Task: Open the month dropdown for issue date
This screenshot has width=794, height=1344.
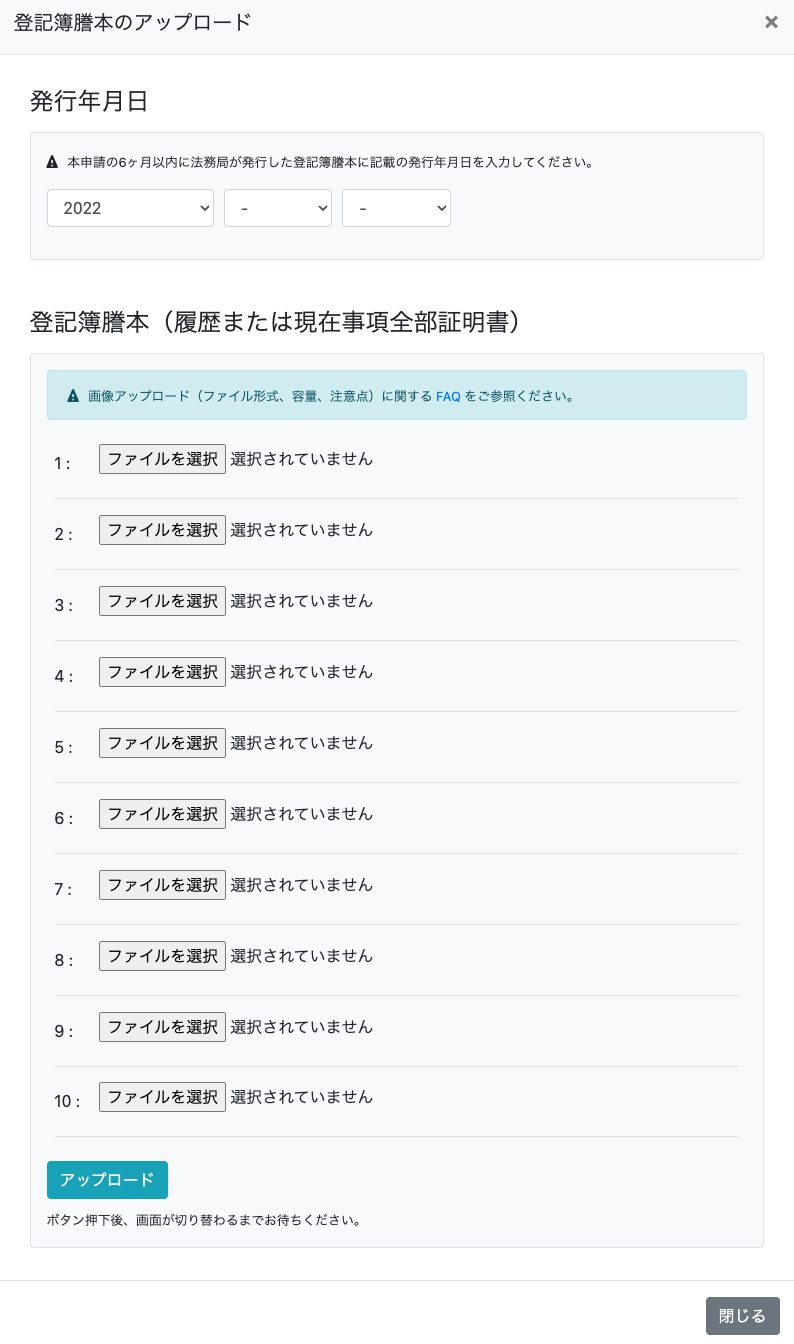Action: coord(278,208)
